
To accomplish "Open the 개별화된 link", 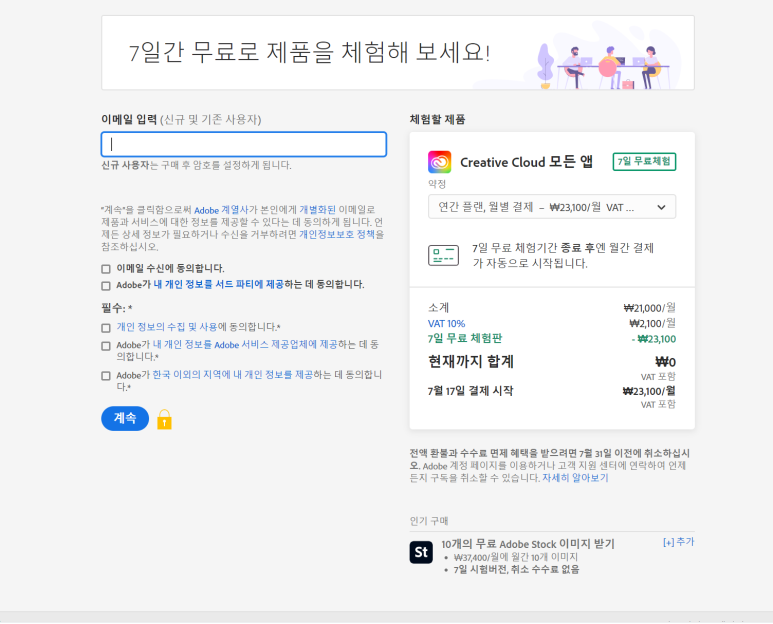I will [317, 210].
